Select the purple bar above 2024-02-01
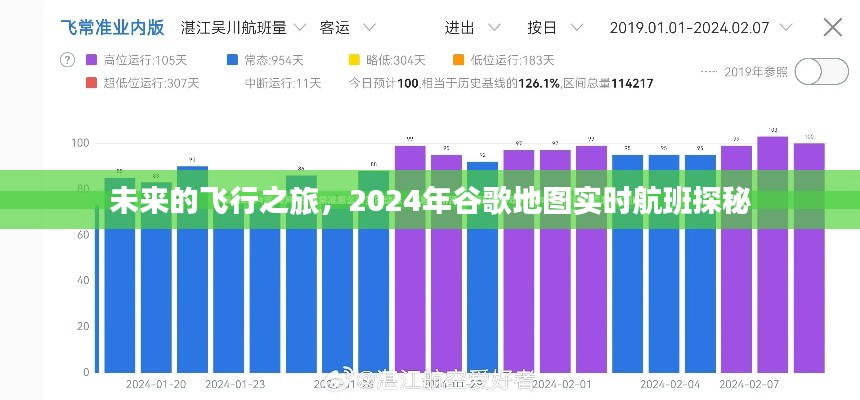The image size is (860, 400). click(555, 261)
